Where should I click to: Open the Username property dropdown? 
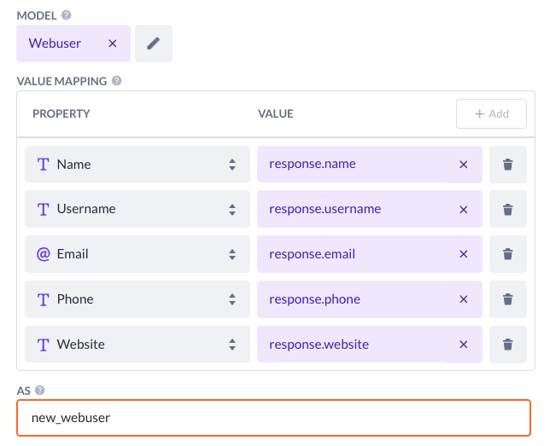(137, 209)
